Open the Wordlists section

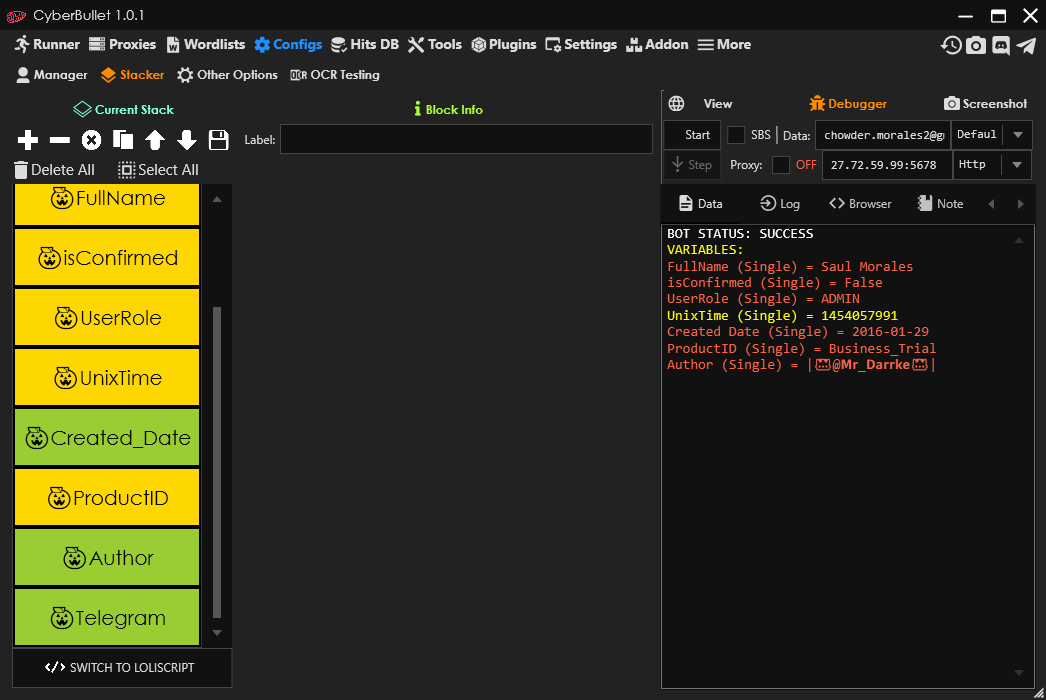point(205,45)
